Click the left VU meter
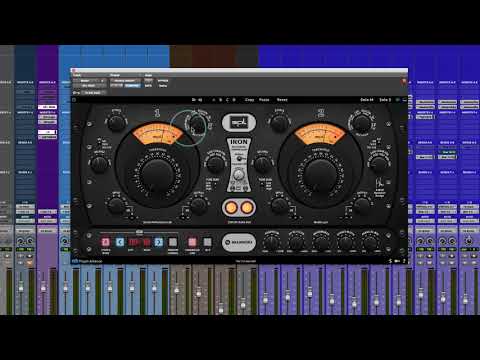This screenshot has height=360, width=480. pos(157,134)
